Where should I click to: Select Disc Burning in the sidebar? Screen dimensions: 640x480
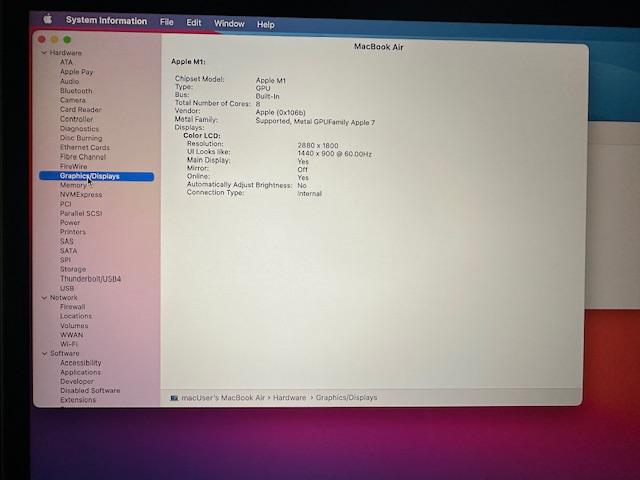pyautogui.click(x=81, y=138)
